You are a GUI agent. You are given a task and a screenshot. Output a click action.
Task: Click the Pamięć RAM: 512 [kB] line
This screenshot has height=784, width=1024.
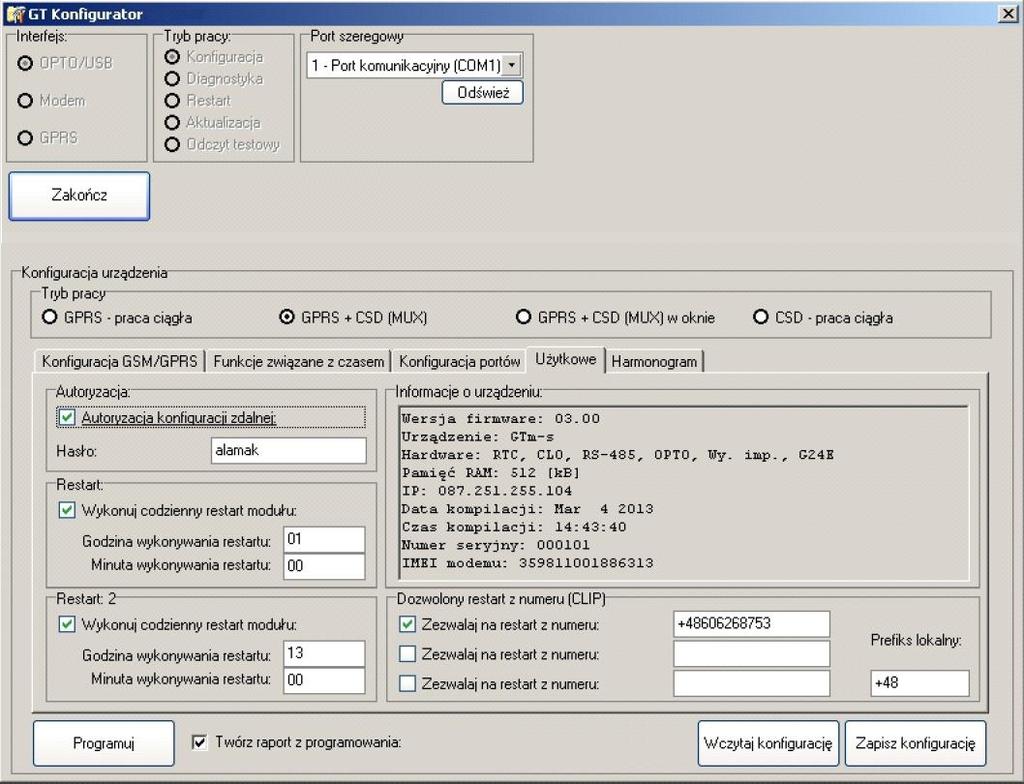coord(490,473)
